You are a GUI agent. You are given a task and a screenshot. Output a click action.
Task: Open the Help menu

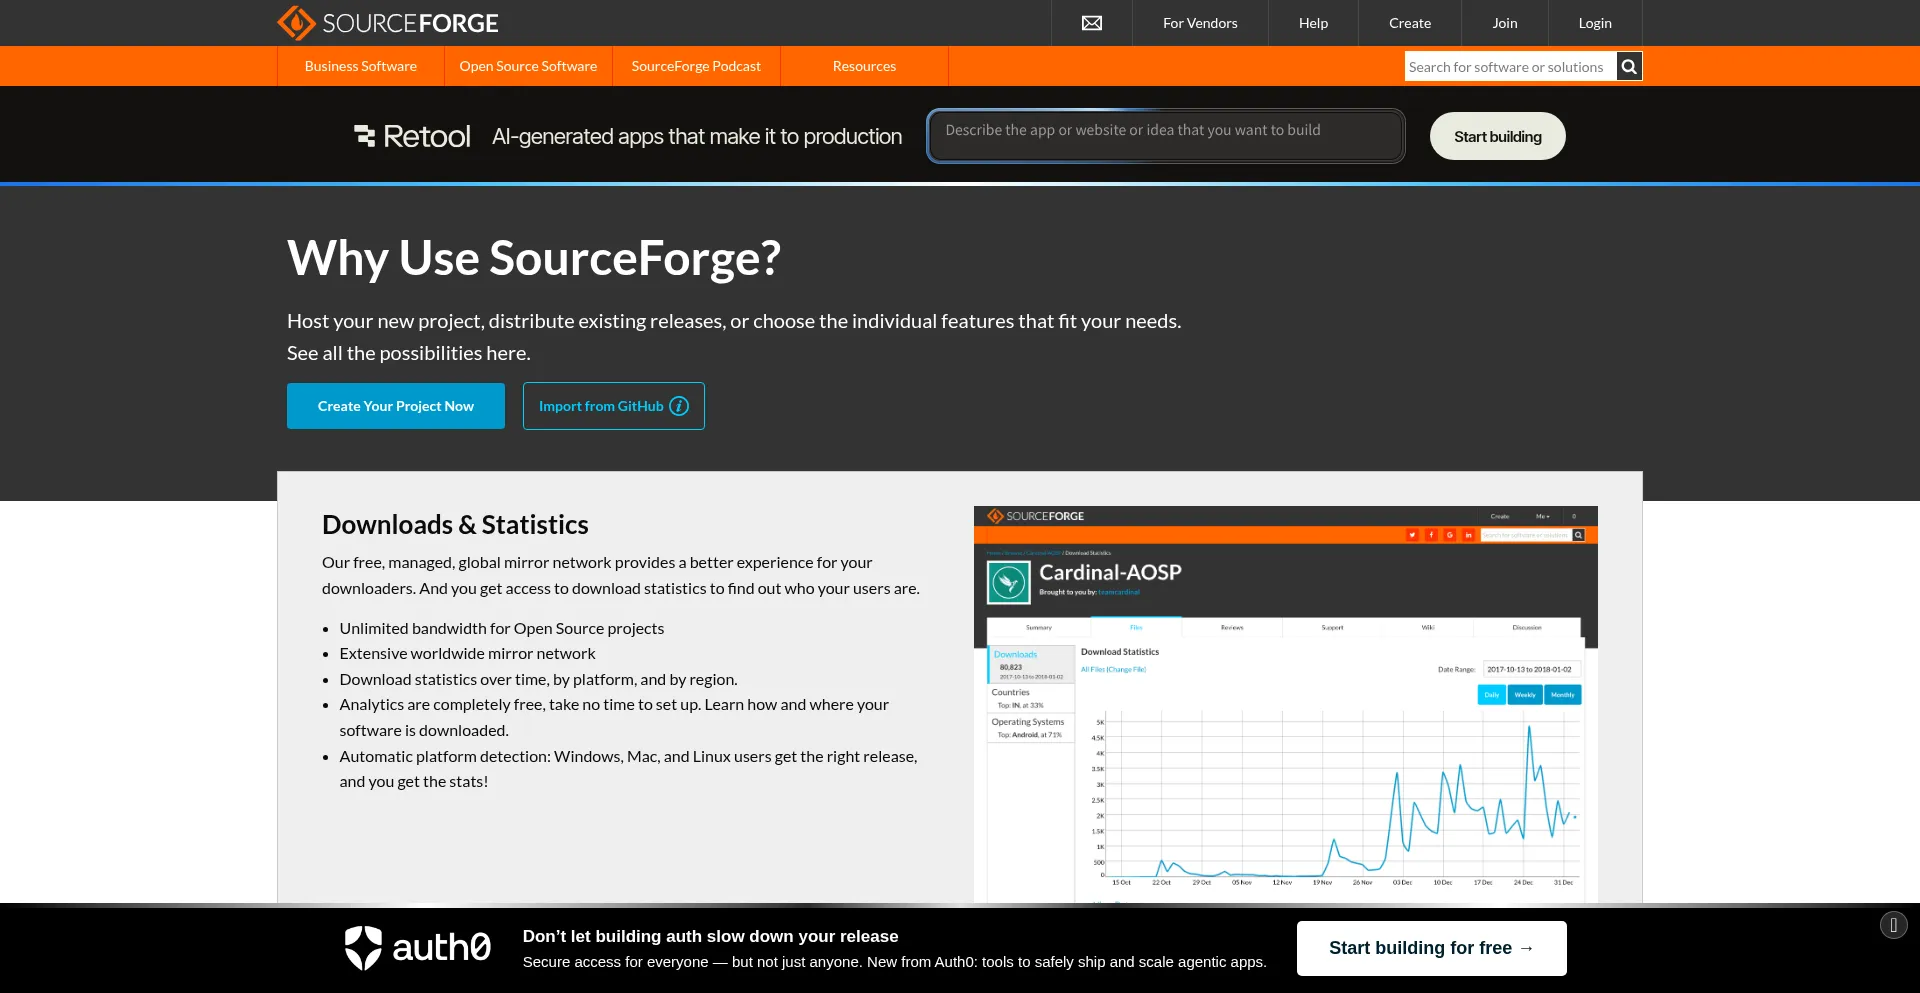click(1313, 23)
